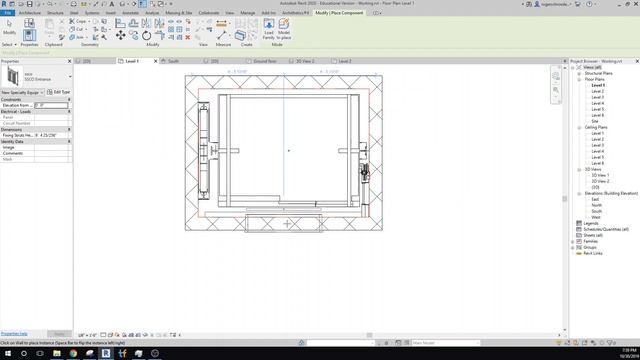Expand the Families node
640x360 pixels.
pos(573,242)
